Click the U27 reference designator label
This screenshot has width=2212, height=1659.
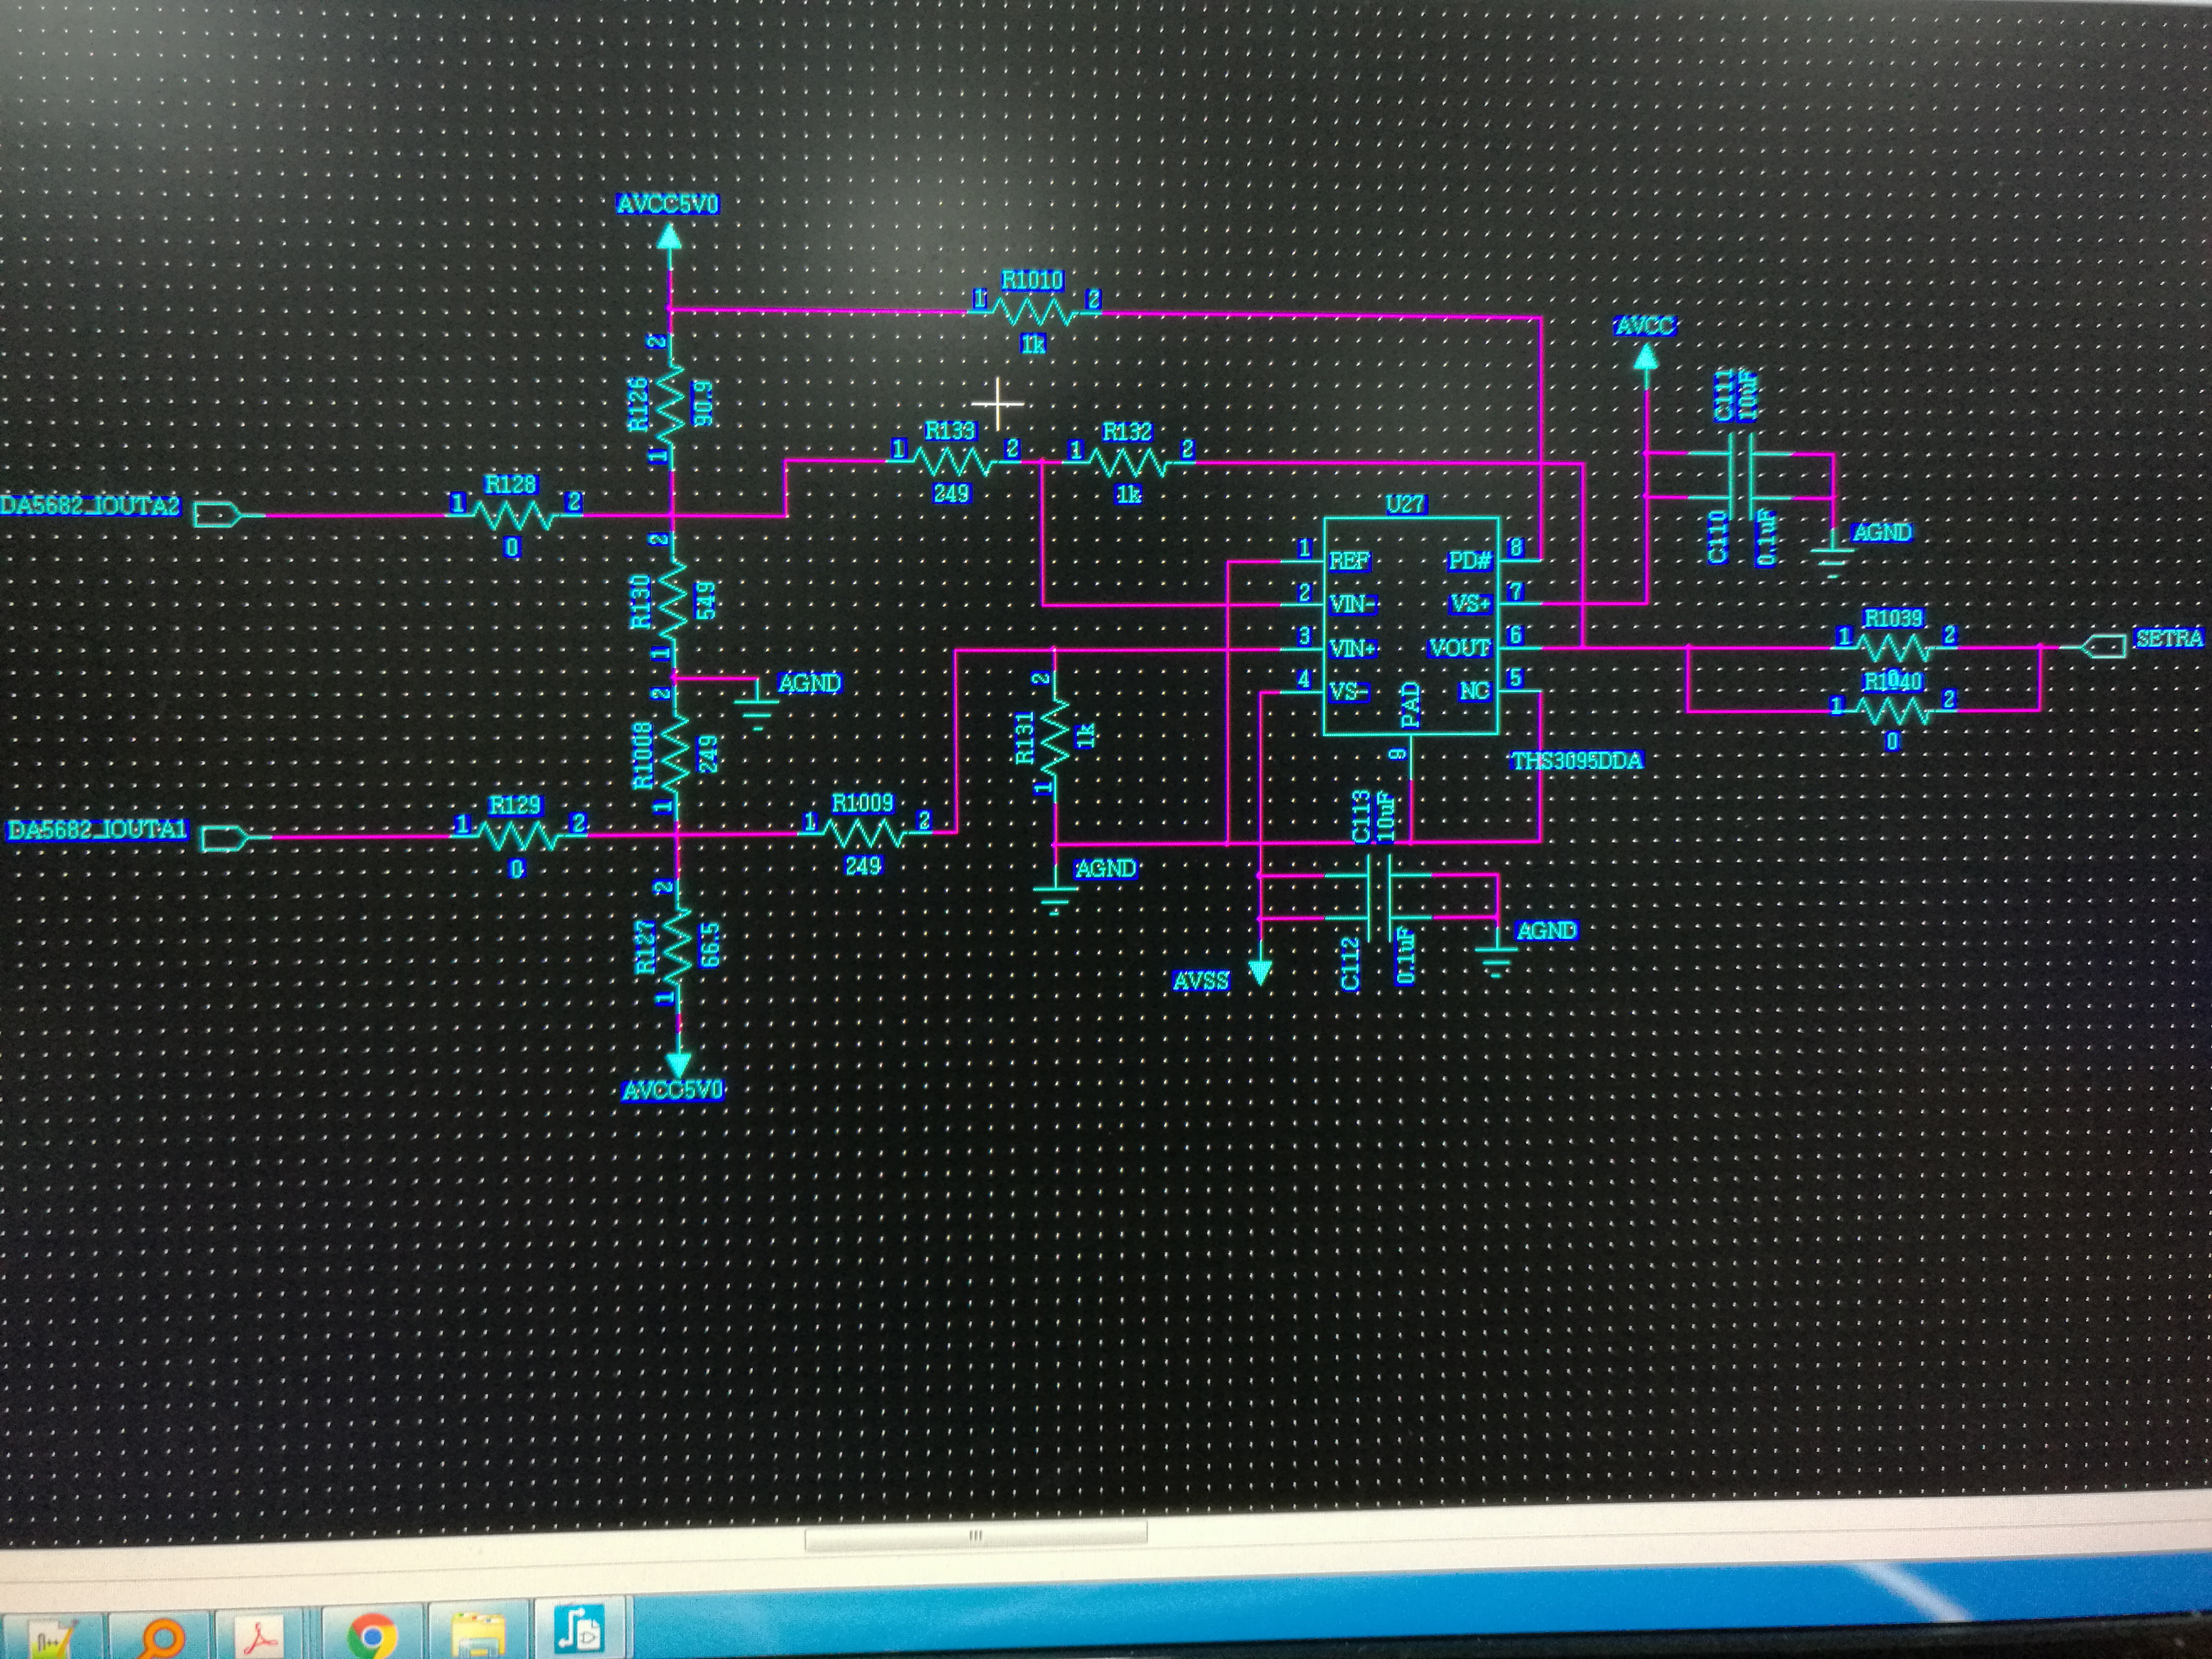(x=1405, y=504)
